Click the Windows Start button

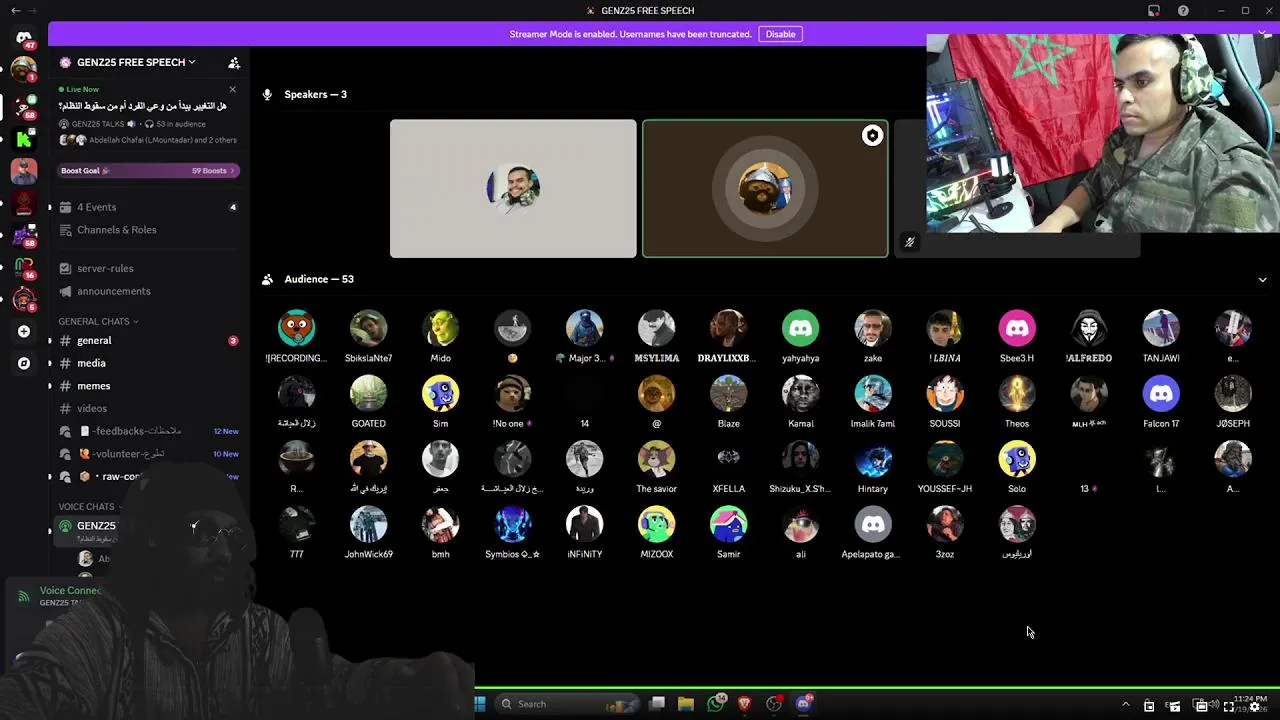point(480,704)
